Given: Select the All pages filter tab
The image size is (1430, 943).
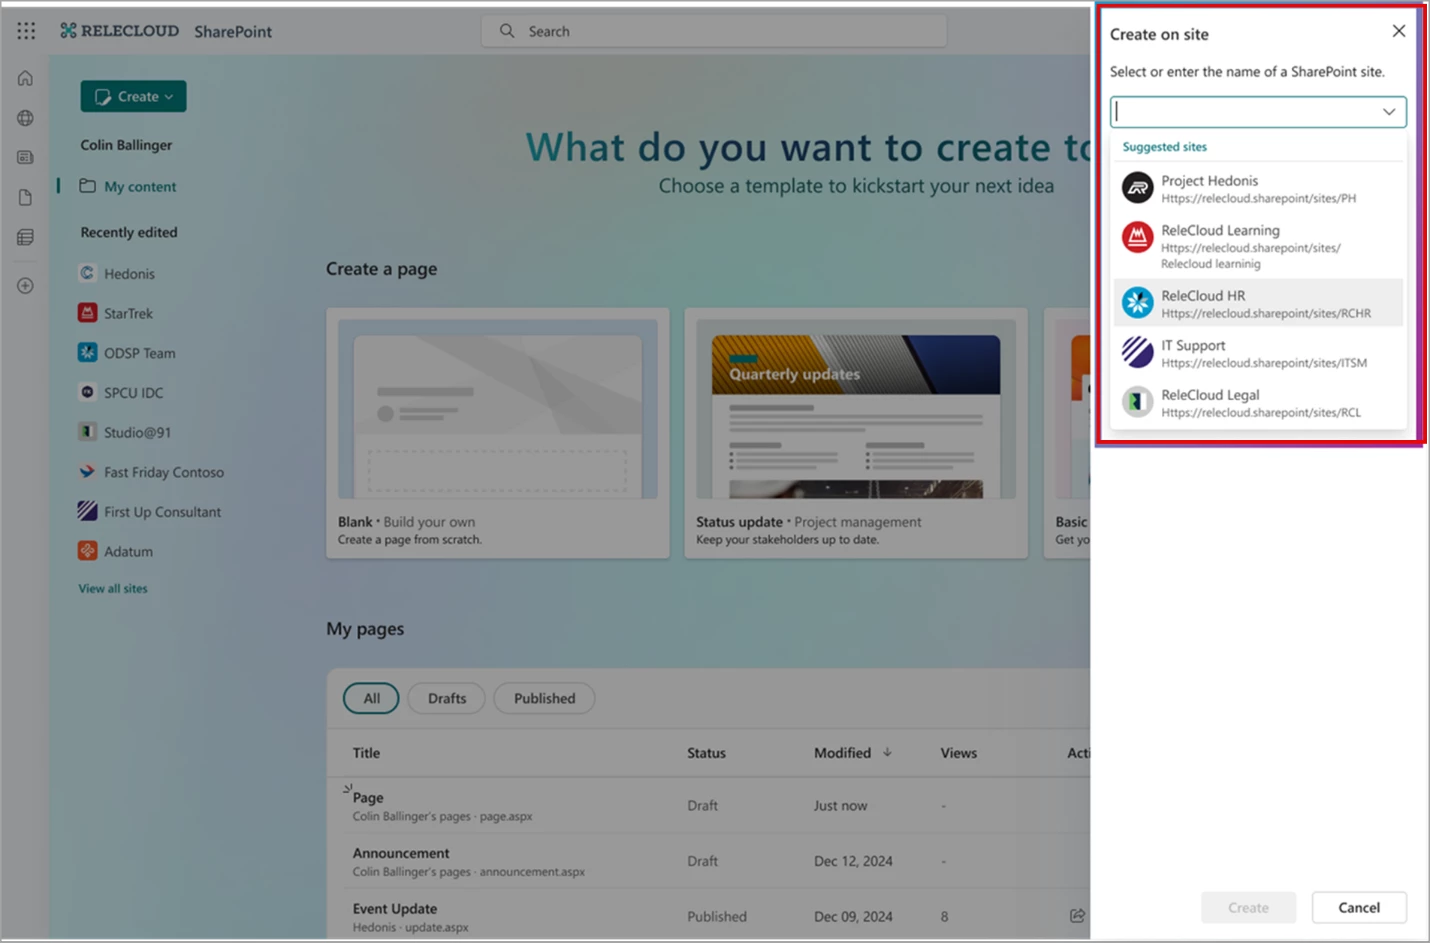Looking at the screenshot, I should coord(371,698).
